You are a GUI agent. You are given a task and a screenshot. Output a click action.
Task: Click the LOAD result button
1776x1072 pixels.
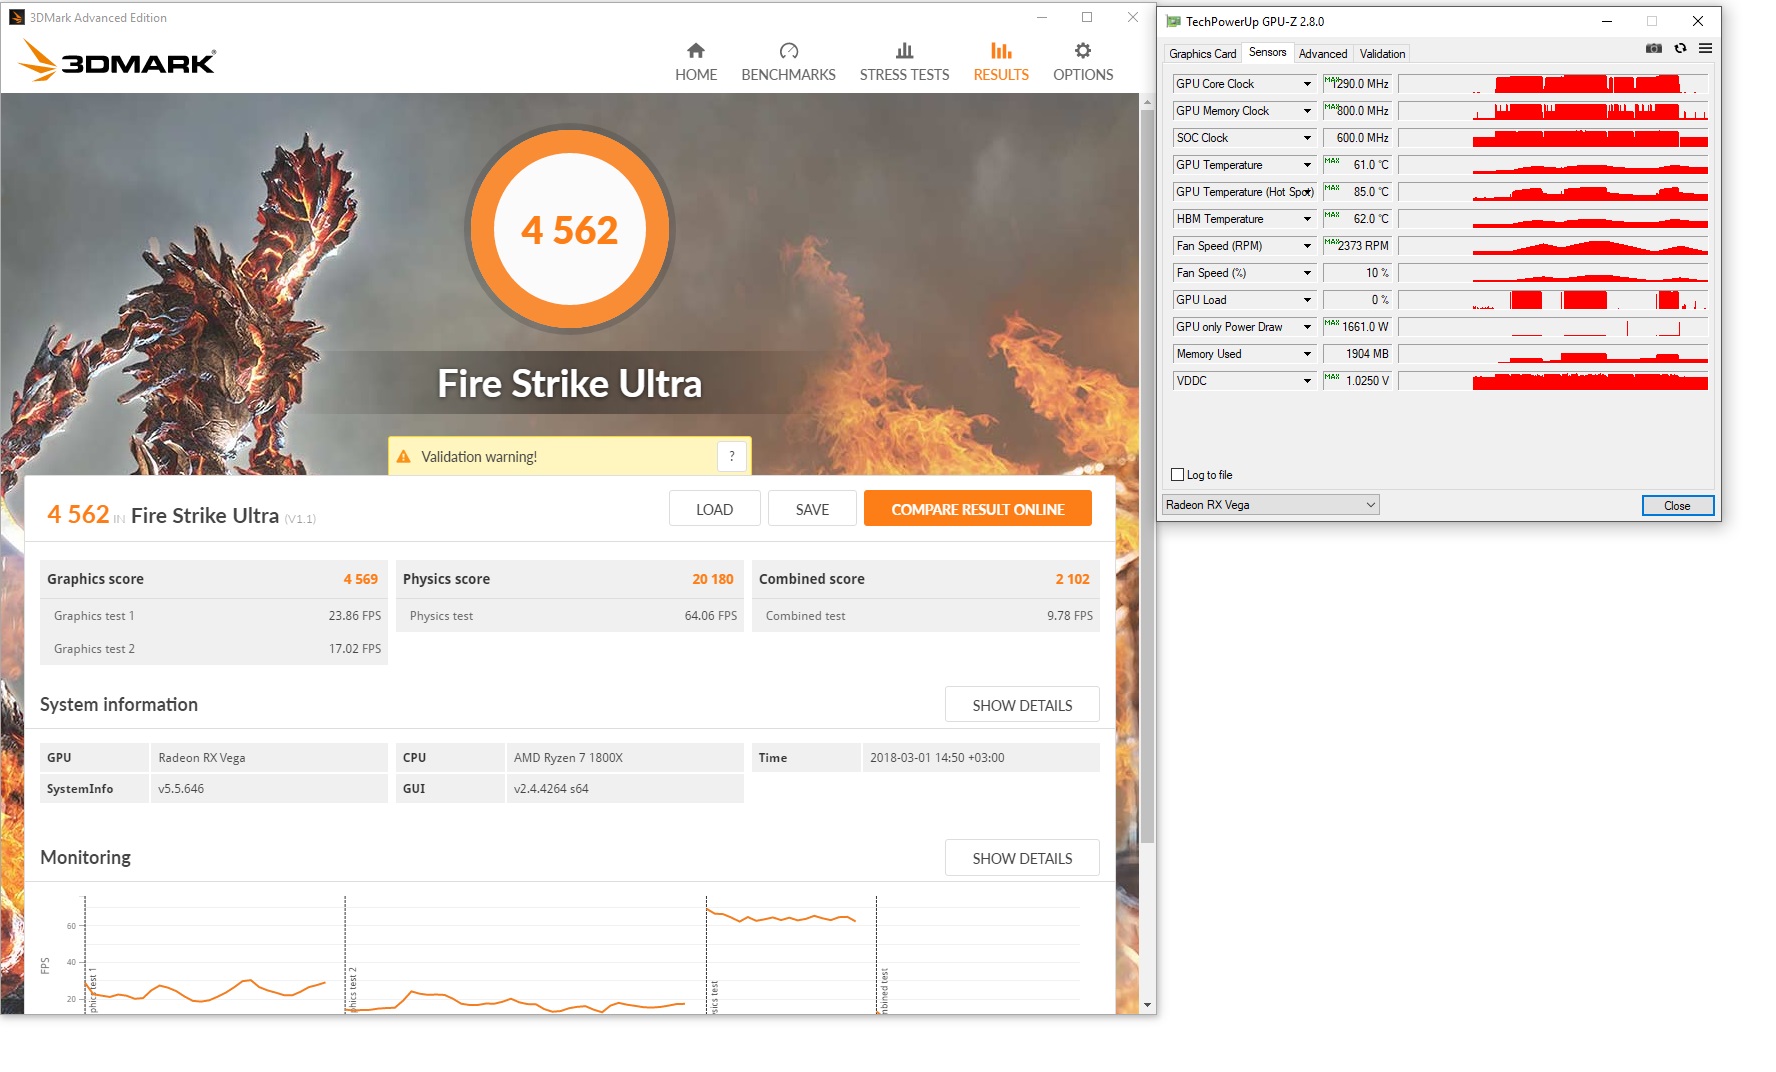click(714, 509)
